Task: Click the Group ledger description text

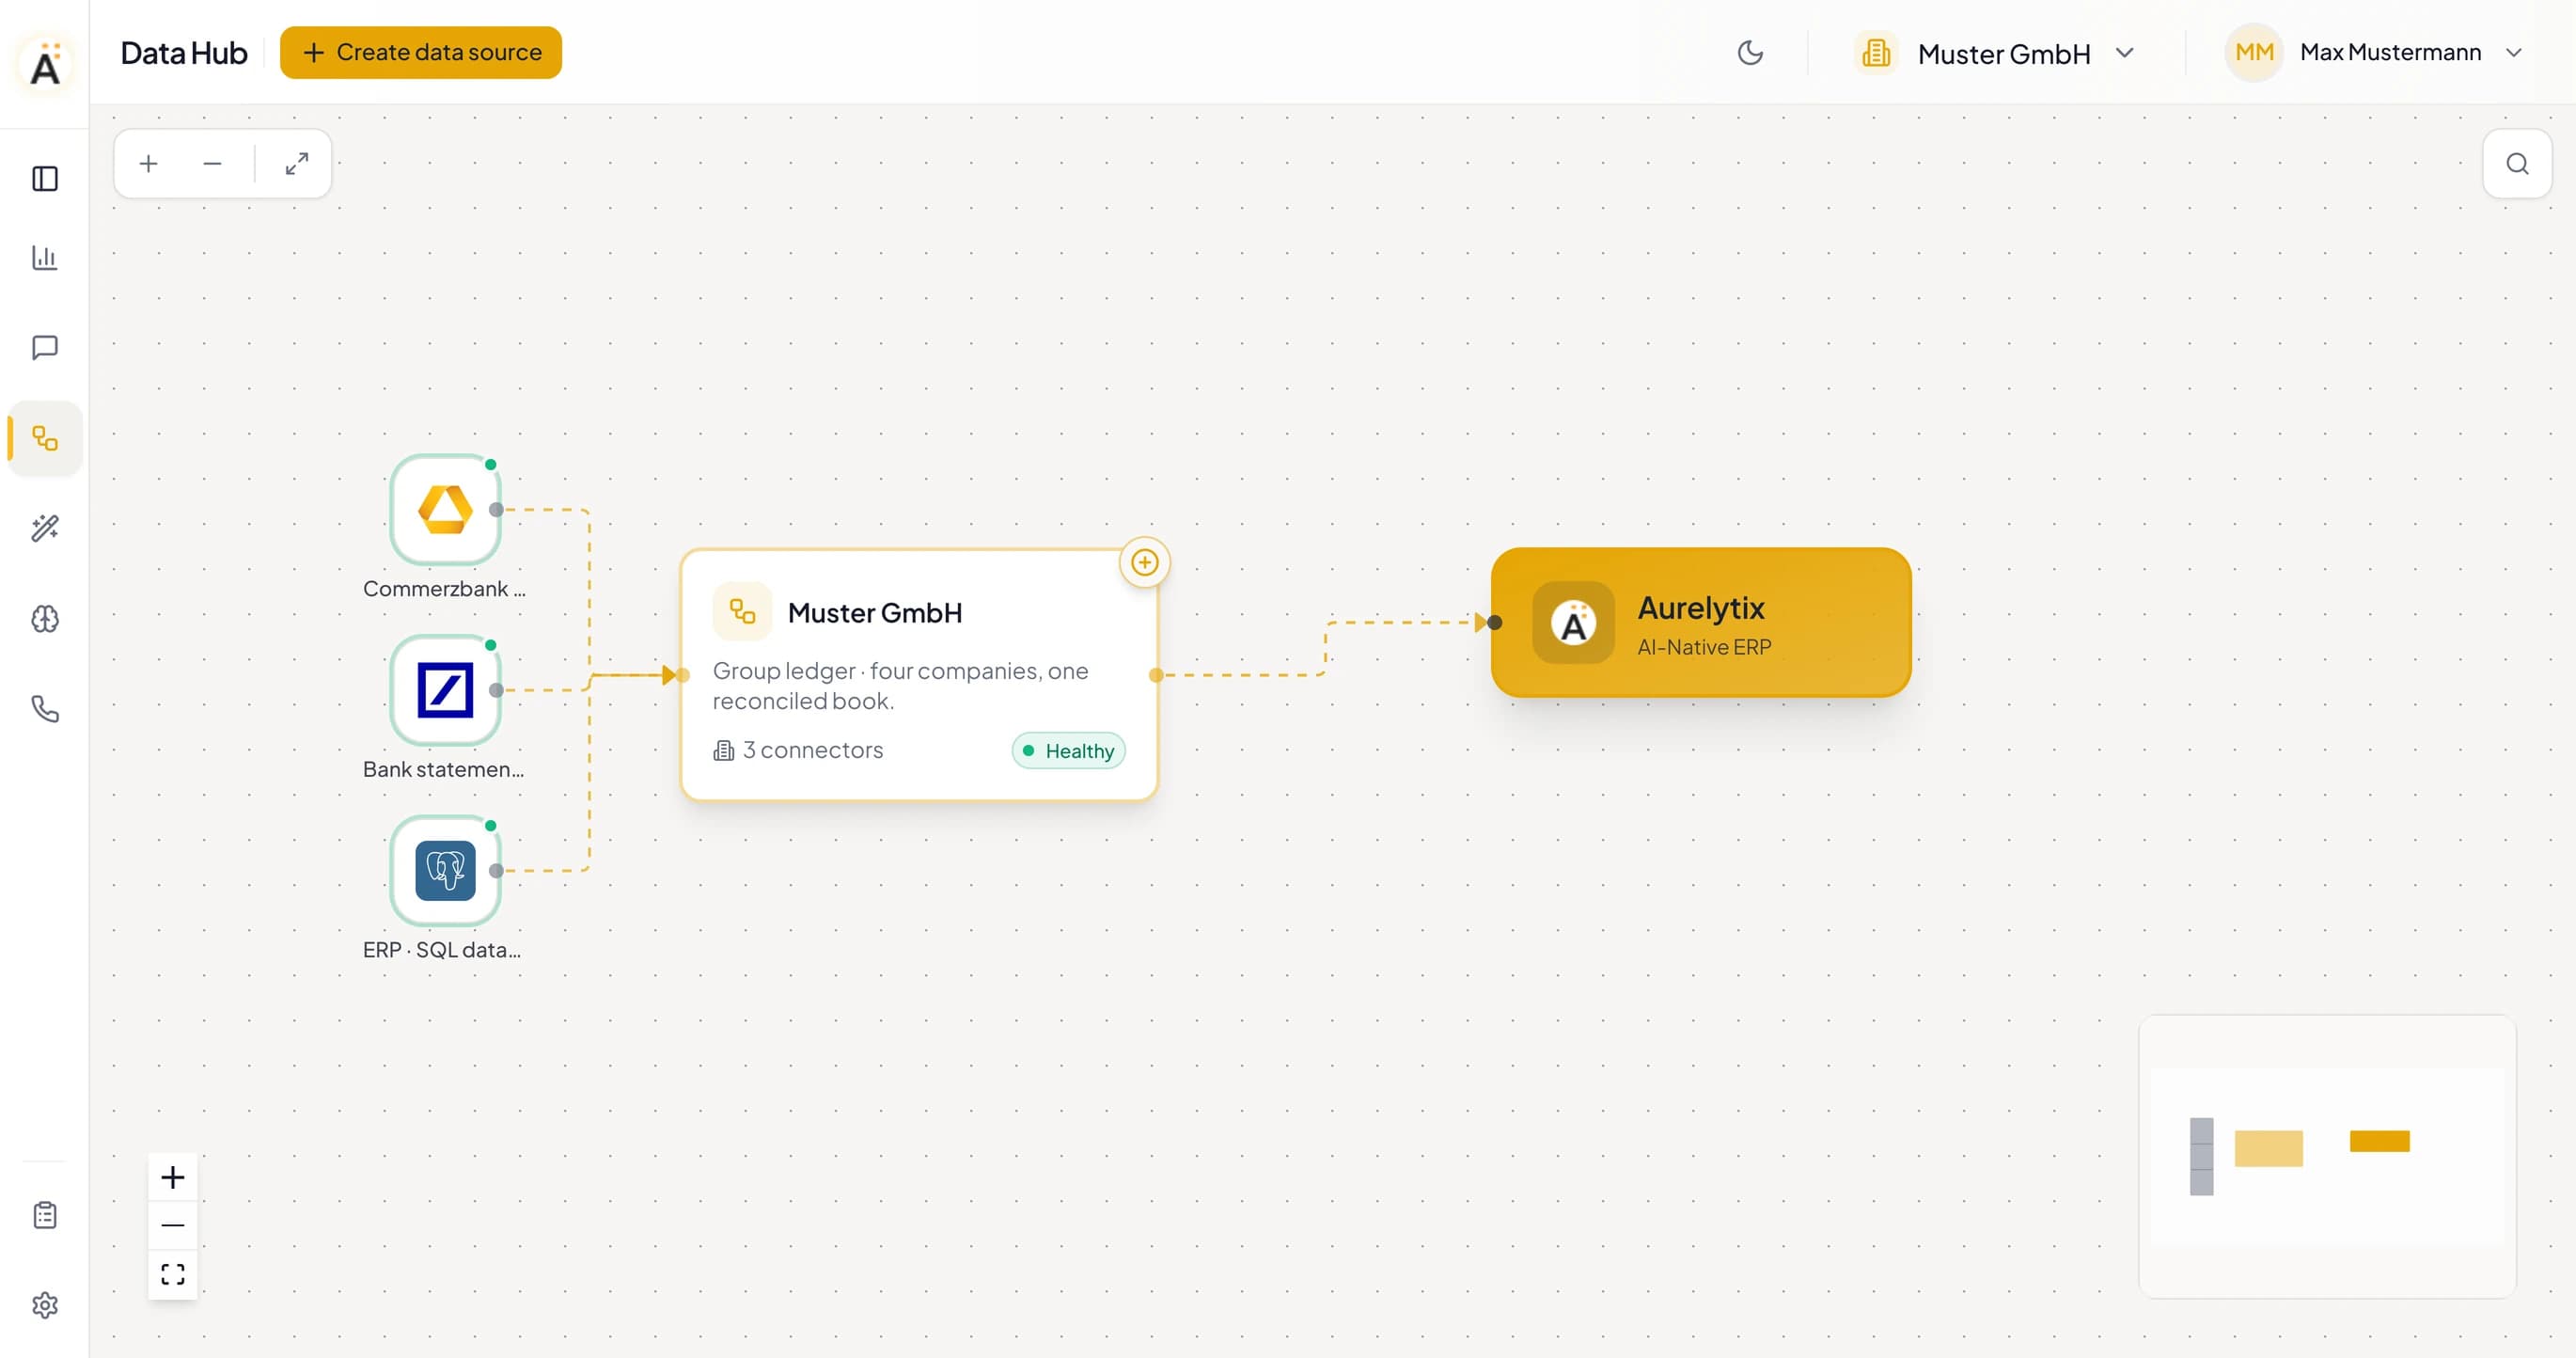Action: [x=900, y=686]
